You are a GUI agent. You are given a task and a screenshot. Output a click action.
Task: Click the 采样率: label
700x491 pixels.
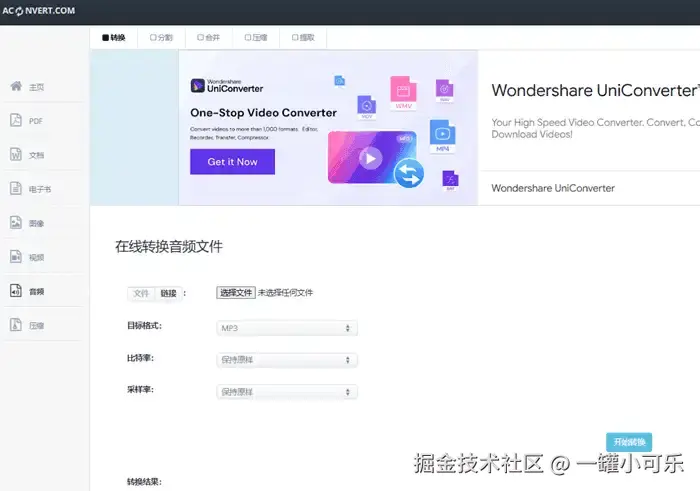coord(140,390)
